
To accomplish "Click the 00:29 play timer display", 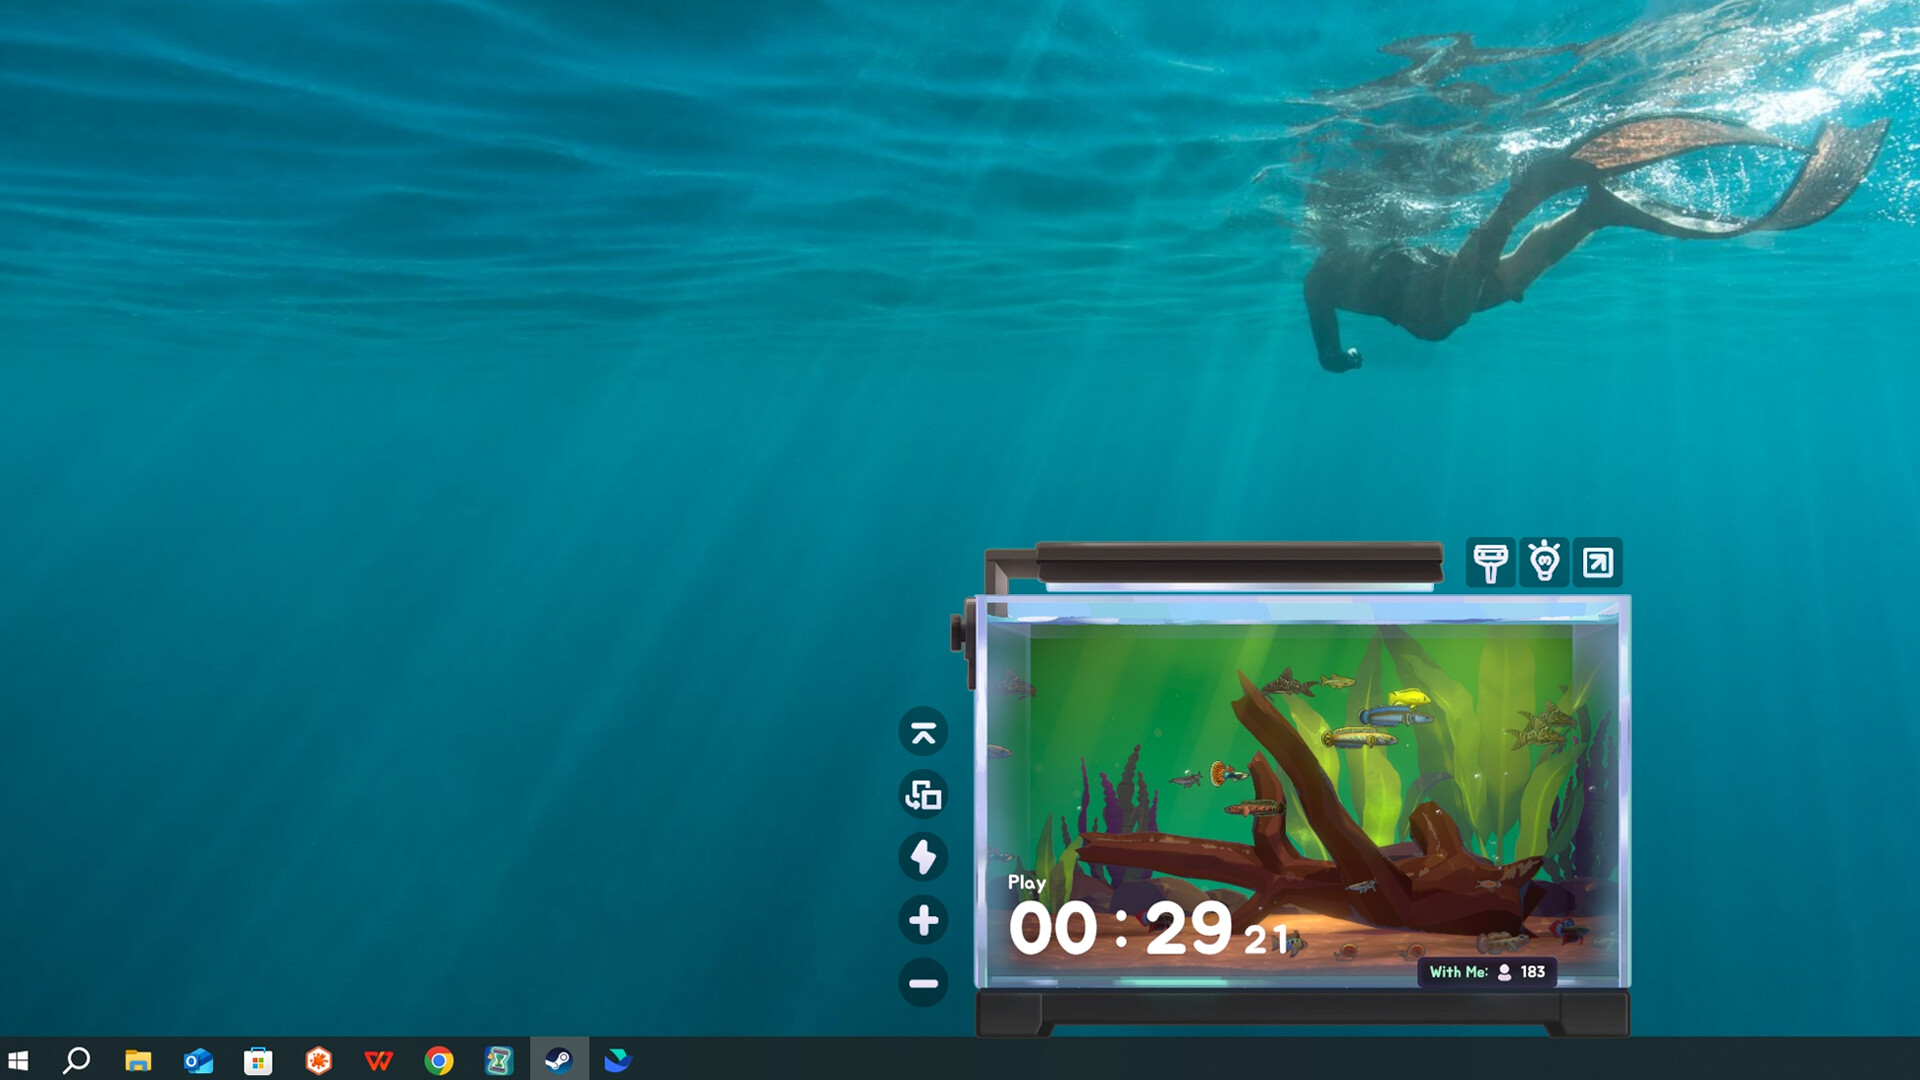I will (x=1120, y=928).
